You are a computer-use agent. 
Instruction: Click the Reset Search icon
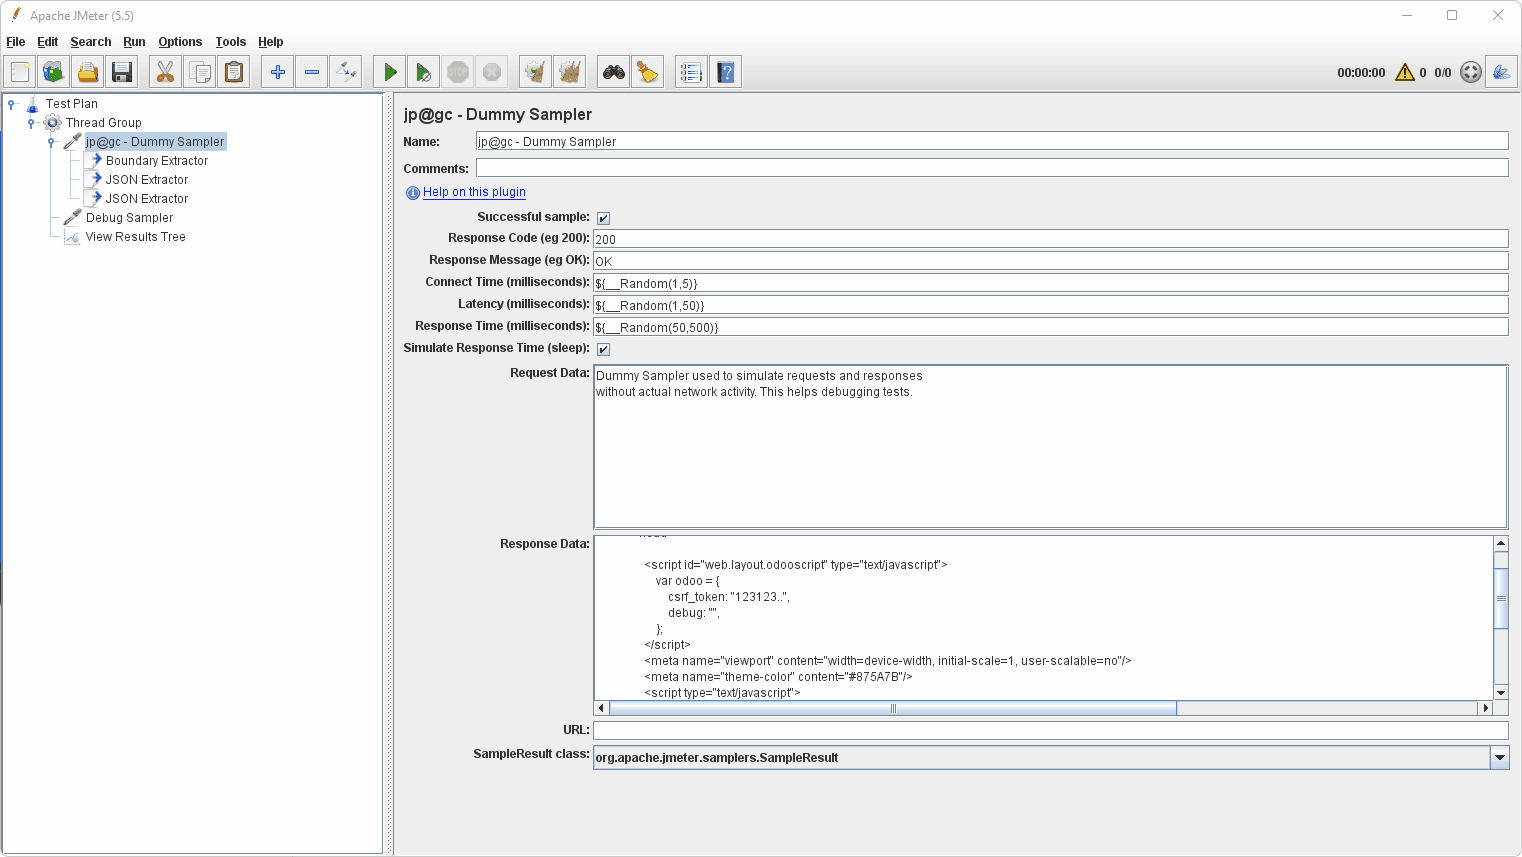click(x=648, y=72)
